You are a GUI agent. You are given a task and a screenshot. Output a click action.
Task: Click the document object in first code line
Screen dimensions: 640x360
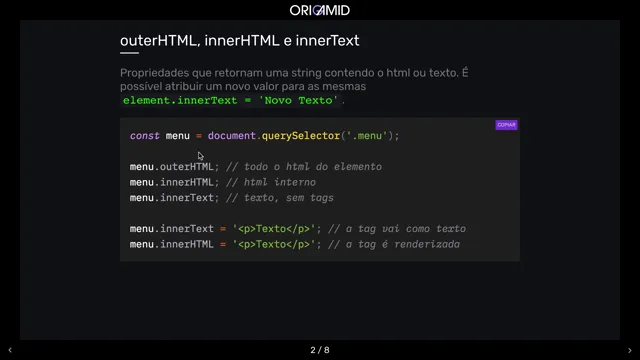tap(231, 136)
